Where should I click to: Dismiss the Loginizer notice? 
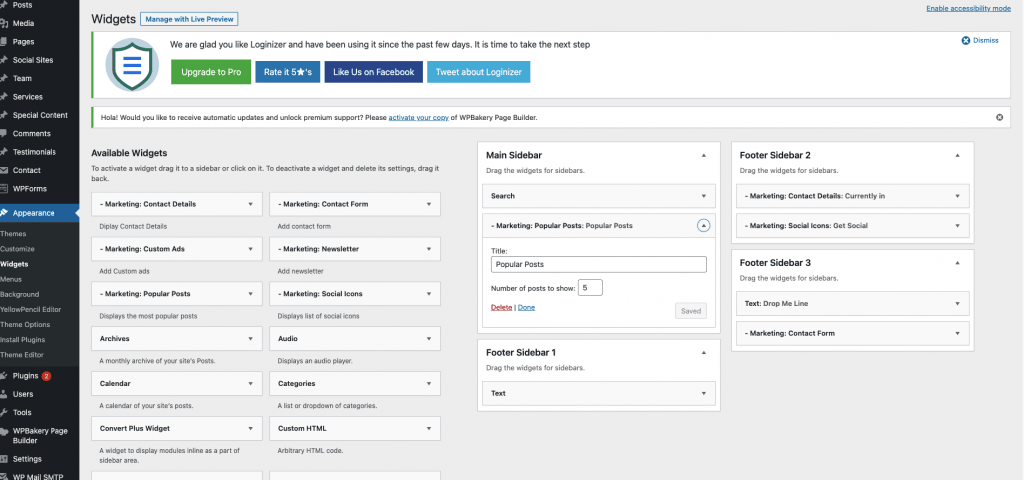click(980, 41)
